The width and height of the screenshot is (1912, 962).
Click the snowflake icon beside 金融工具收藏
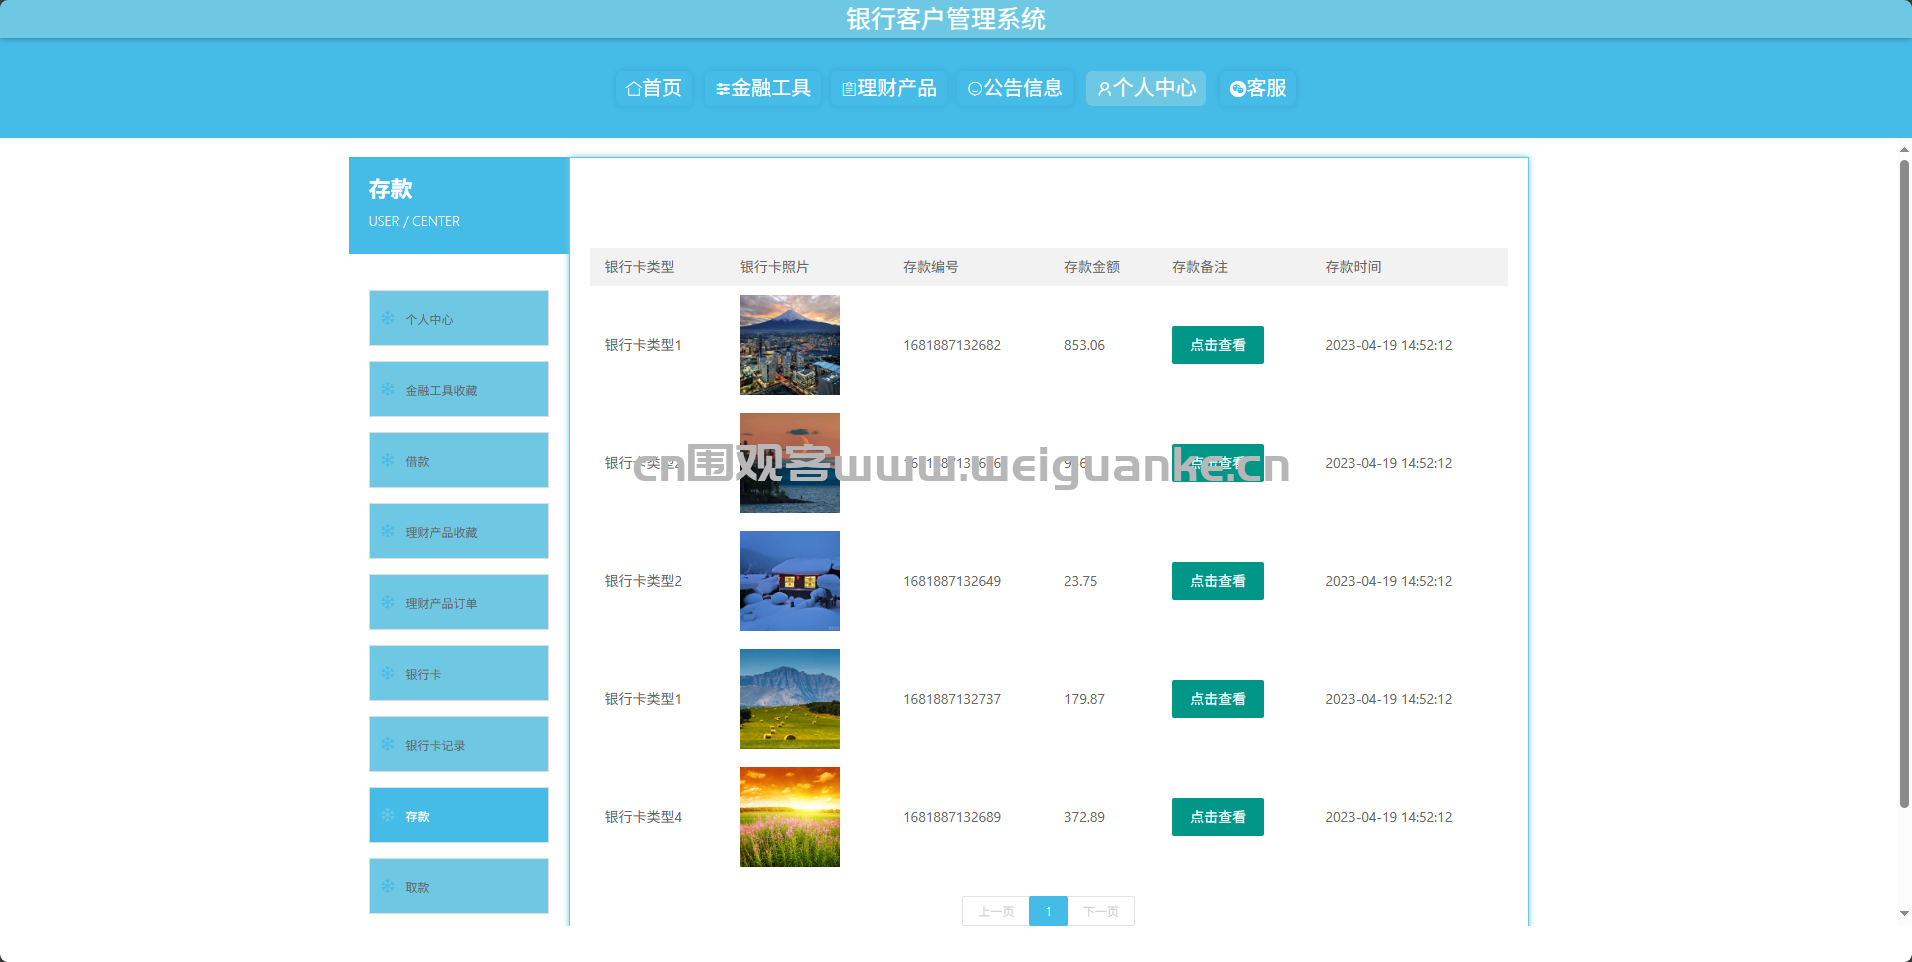388,389
